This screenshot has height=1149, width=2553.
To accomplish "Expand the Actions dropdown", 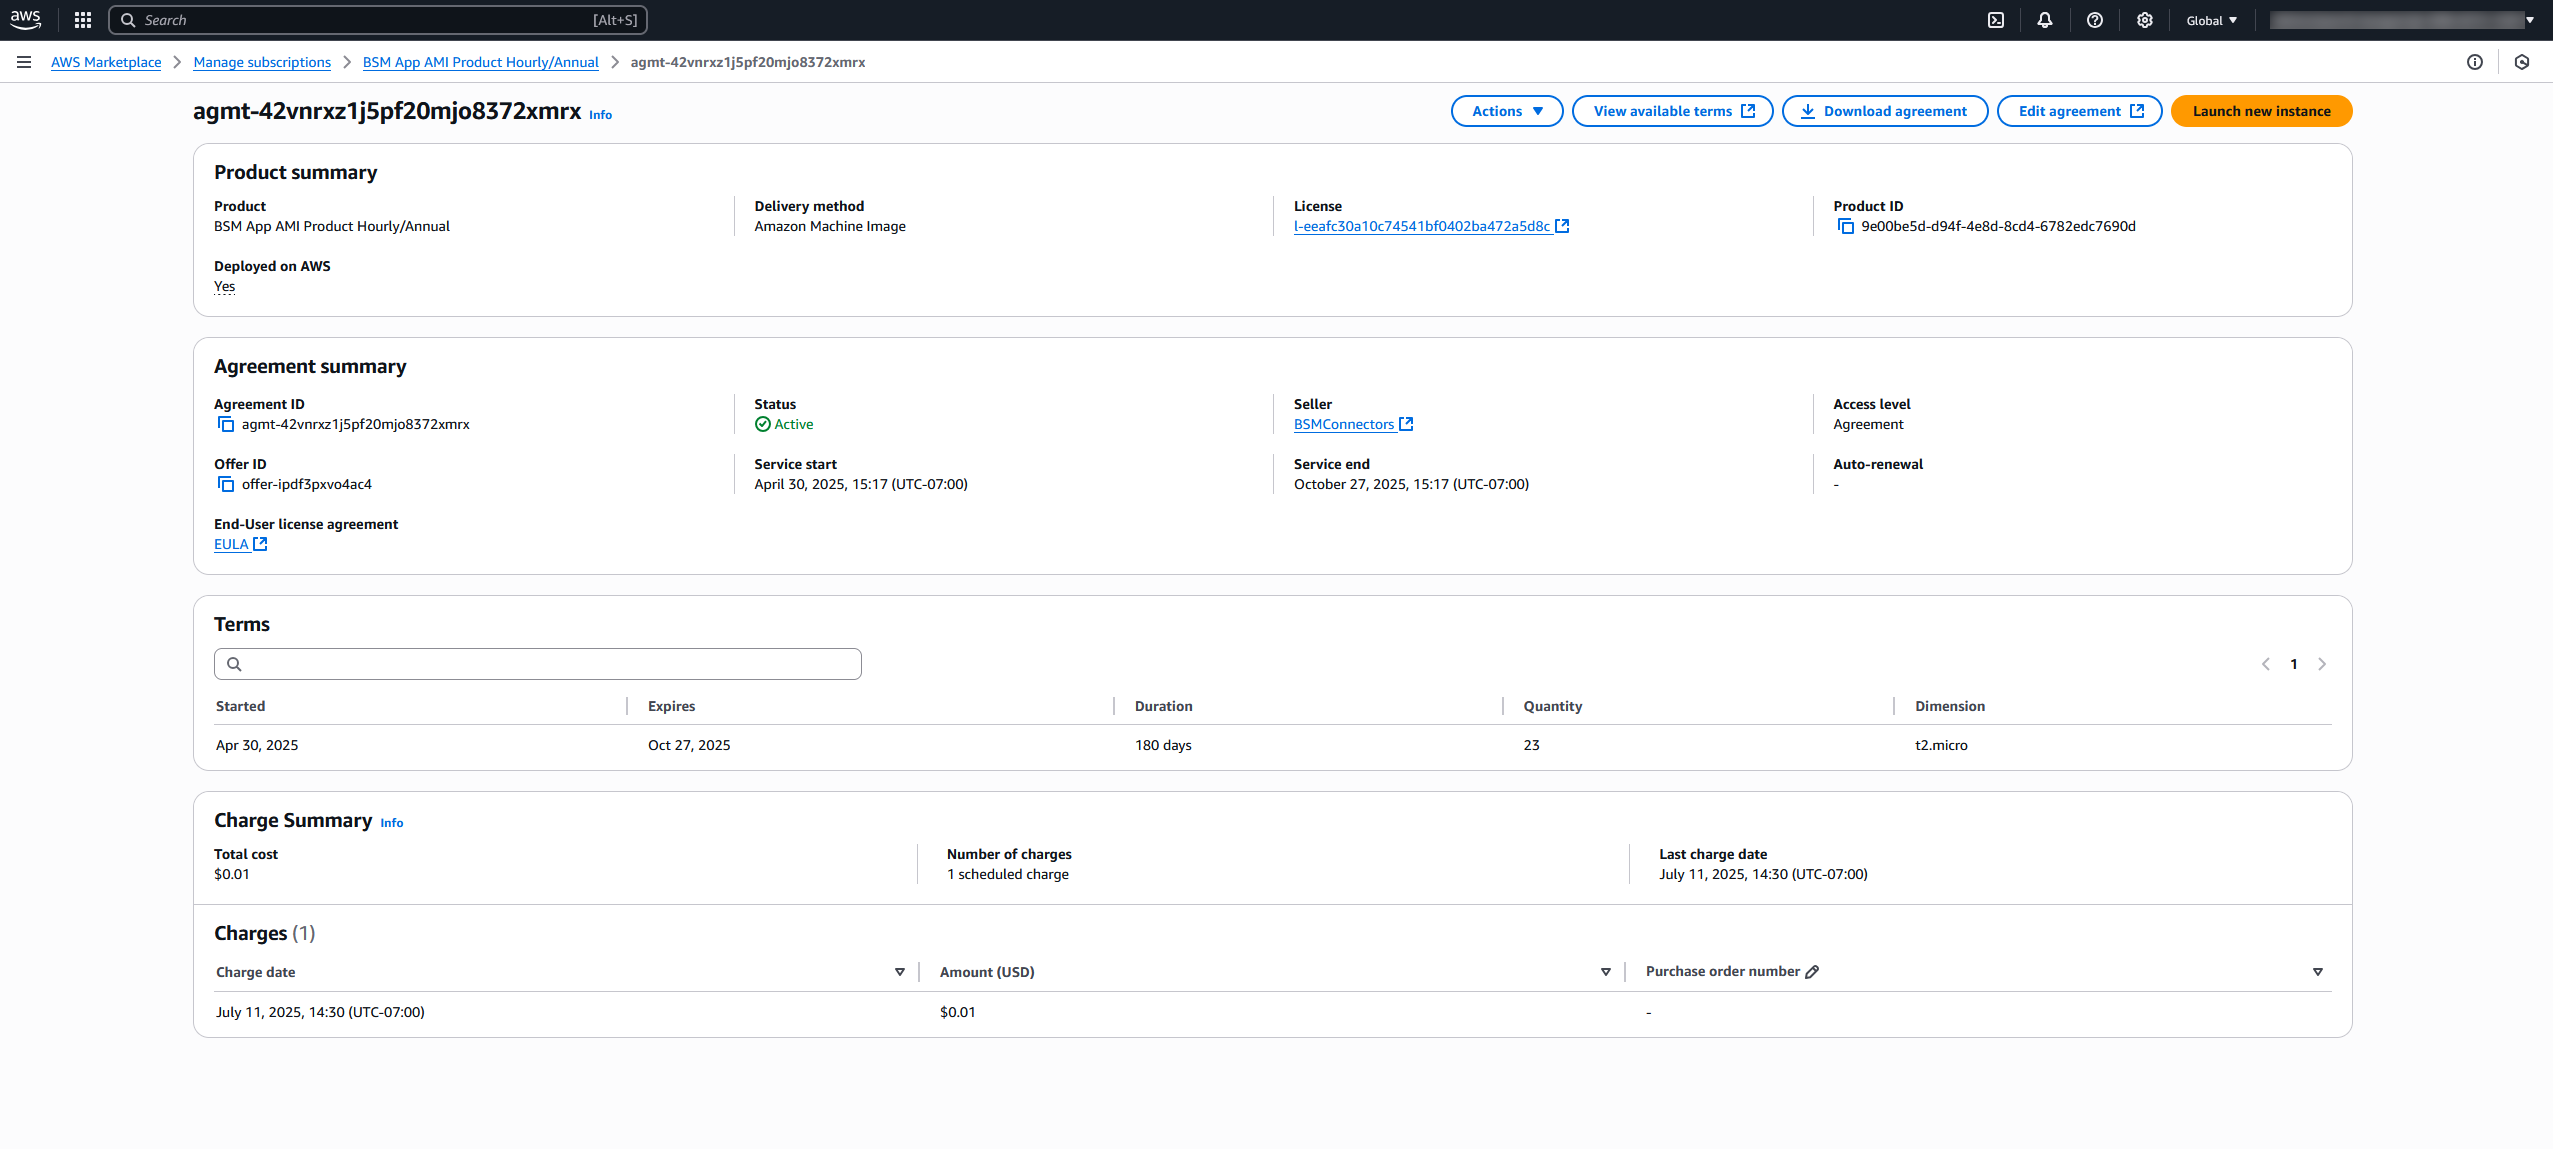I will tap(1506, 111).
